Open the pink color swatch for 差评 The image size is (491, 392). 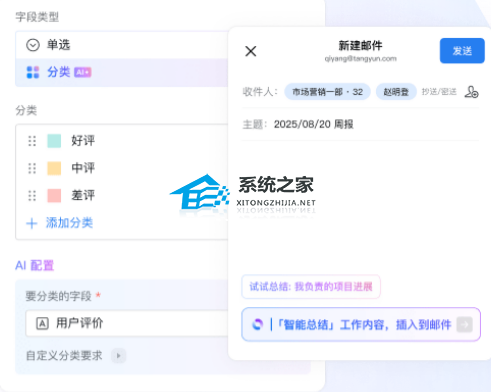54,196
